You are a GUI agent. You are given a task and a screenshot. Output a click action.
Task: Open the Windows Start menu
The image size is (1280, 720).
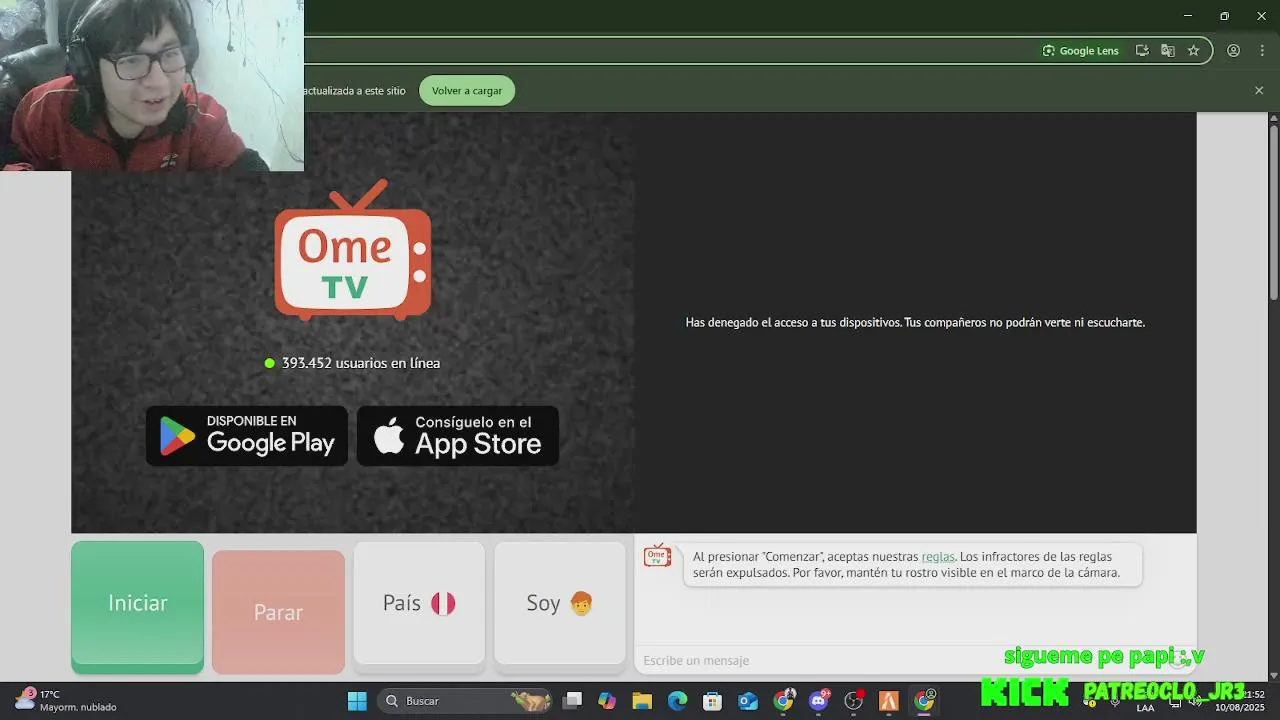(x=357, y=701)
